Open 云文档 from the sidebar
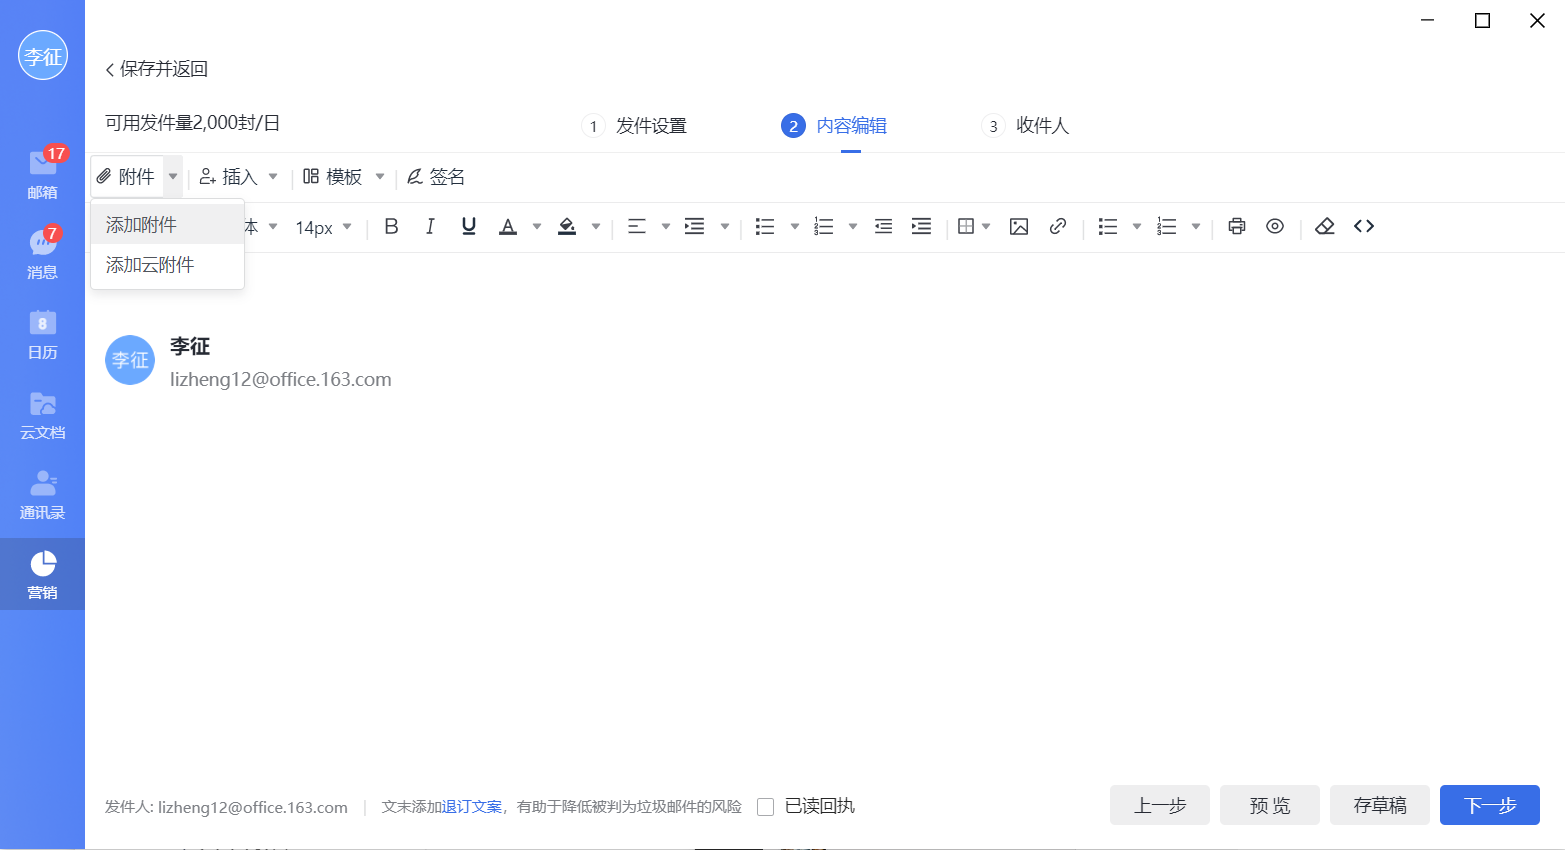 (x=42, y=413)
